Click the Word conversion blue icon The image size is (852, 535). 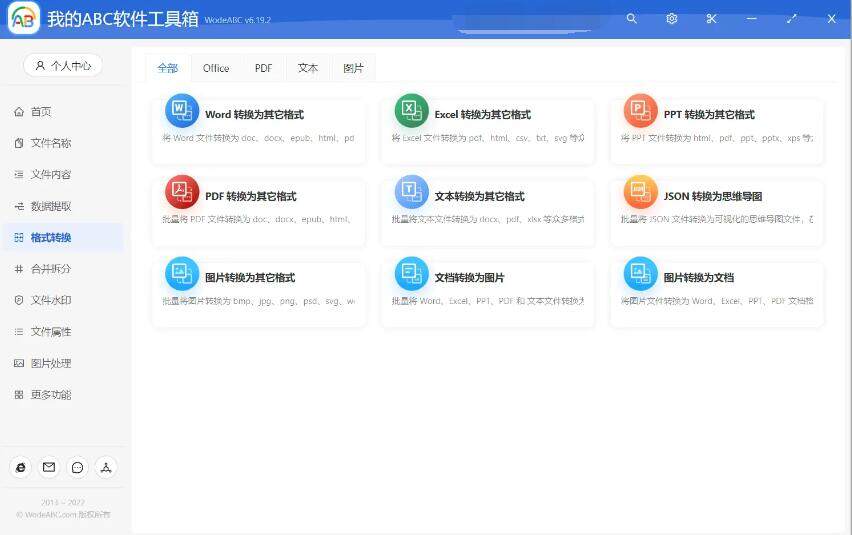pyautogui.click(x=182, y=111)
